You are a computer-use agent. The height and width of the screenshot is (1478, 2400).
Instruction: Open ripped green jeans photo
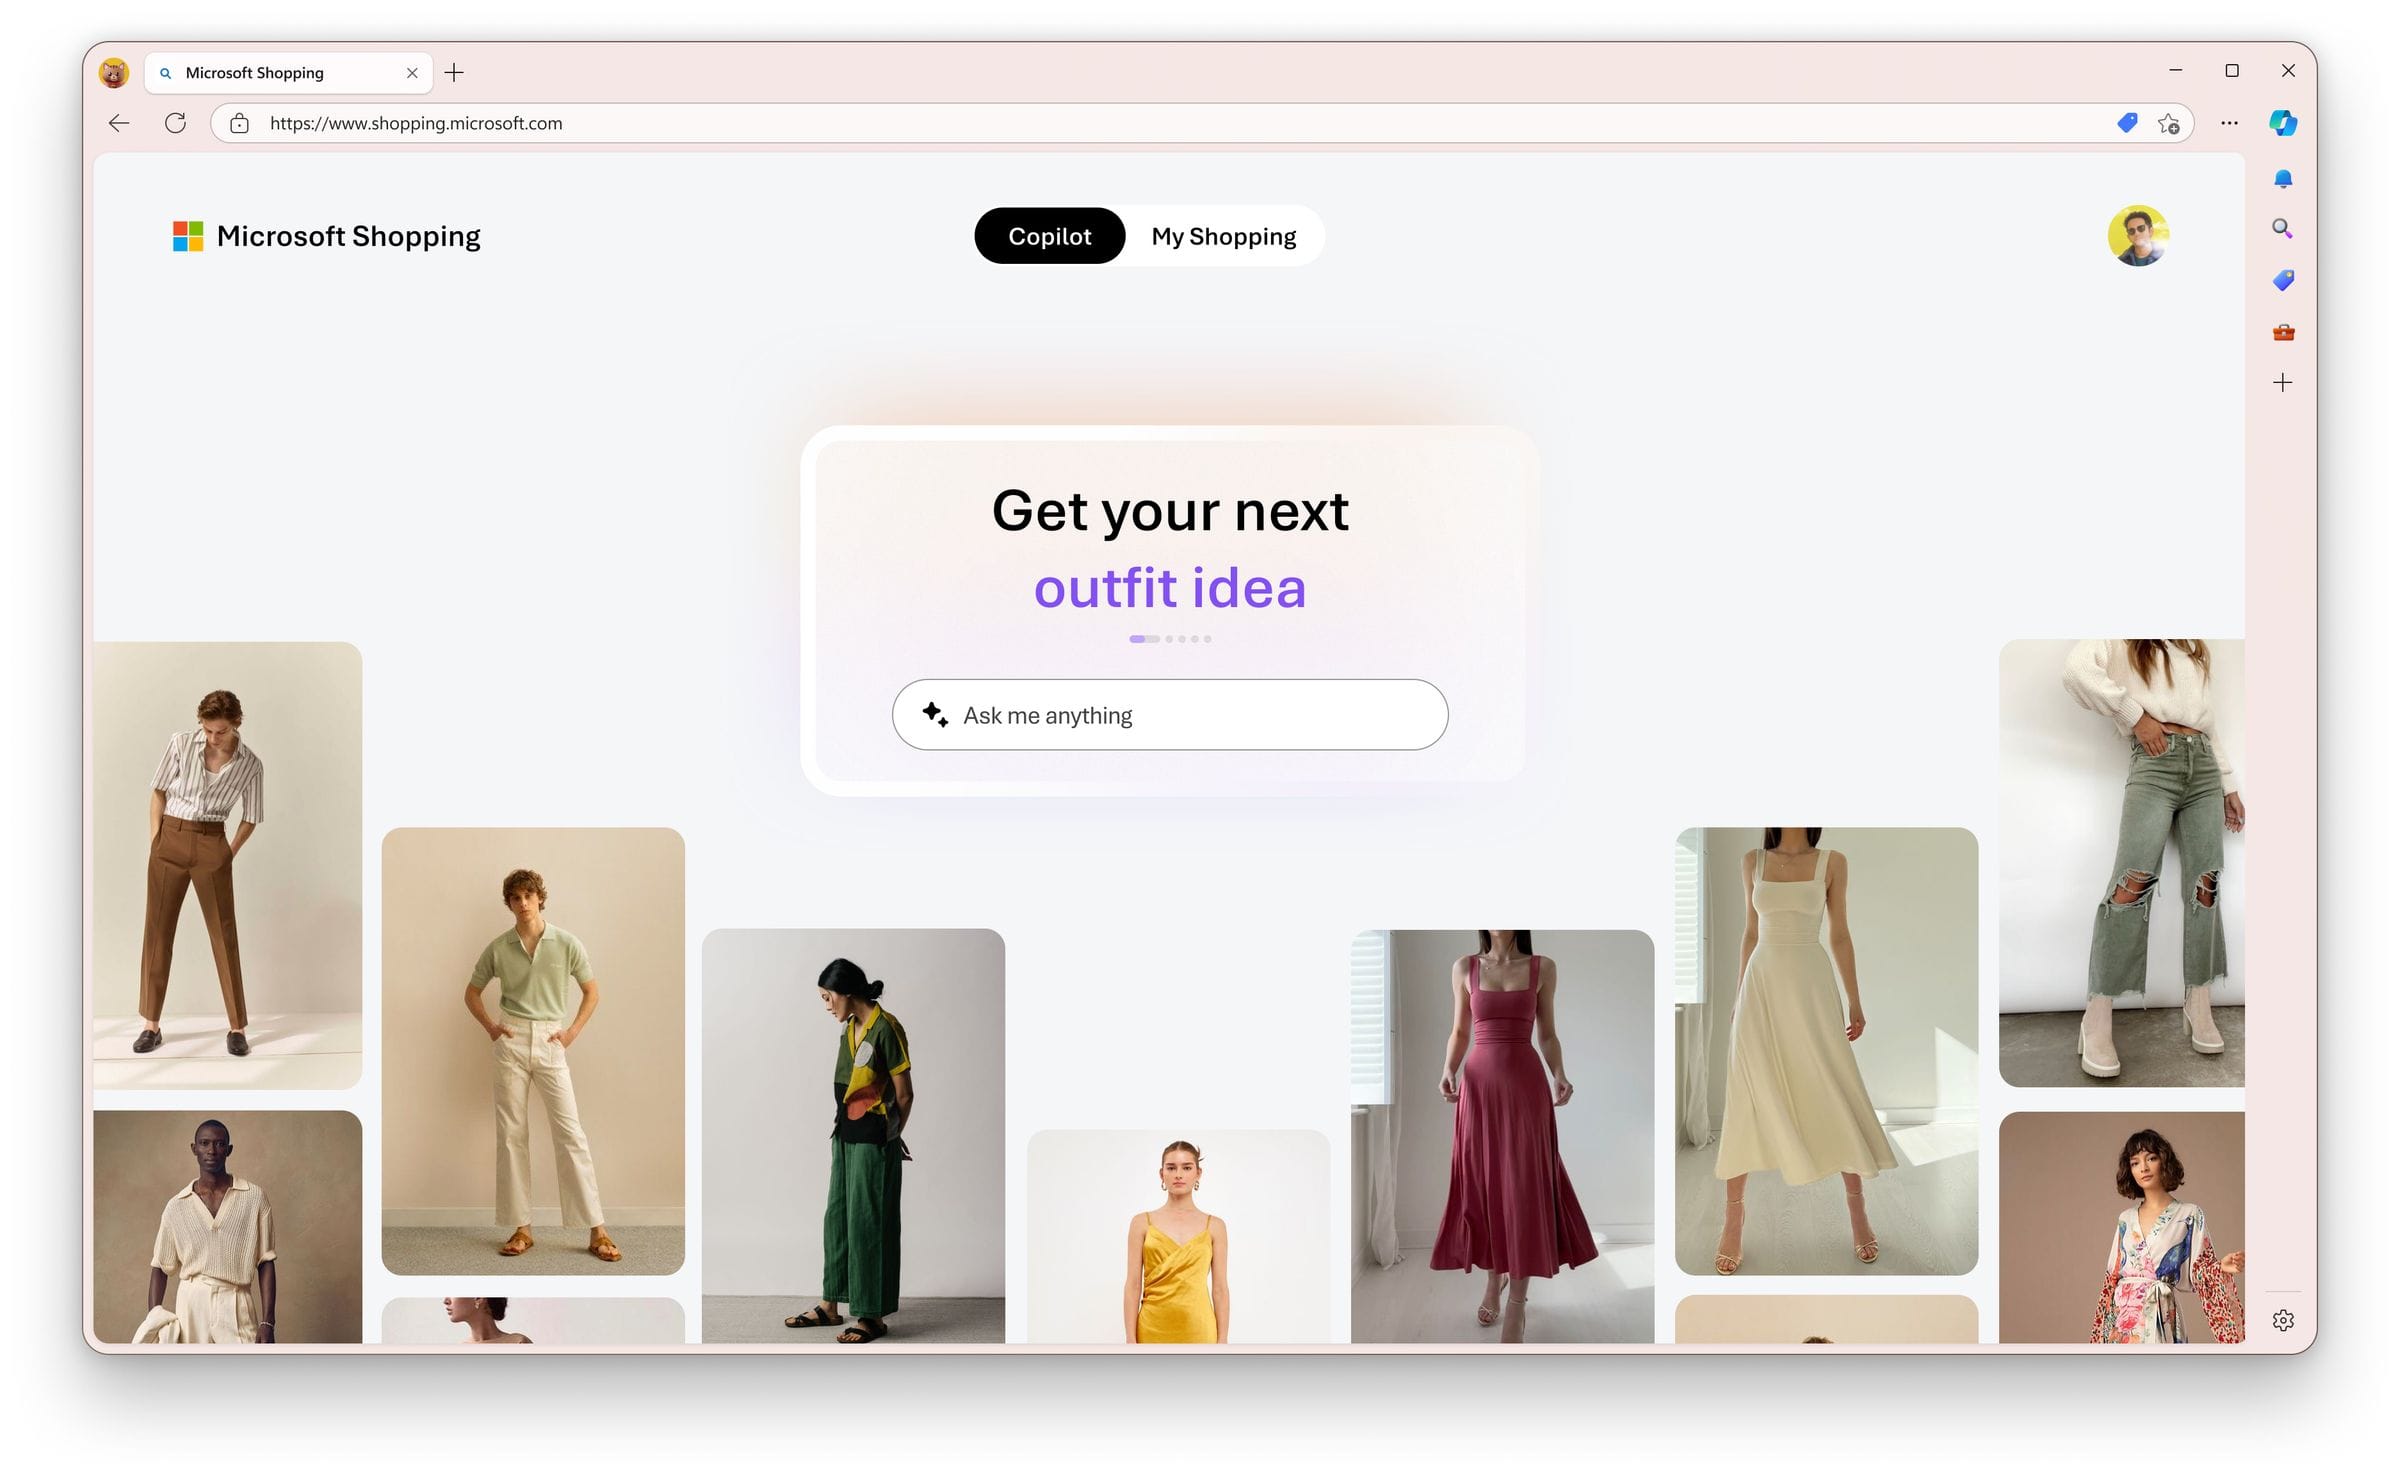(x=2121, y=862)
